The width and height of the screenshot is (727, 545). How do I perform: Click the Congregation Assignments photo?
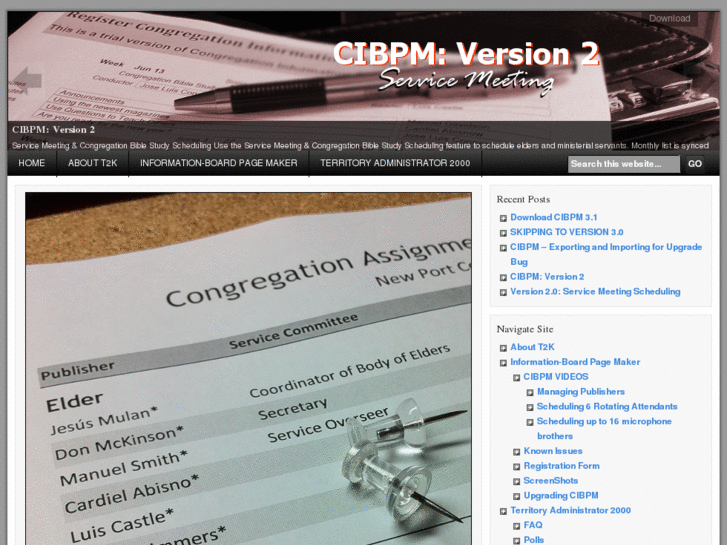click(249, 369)
